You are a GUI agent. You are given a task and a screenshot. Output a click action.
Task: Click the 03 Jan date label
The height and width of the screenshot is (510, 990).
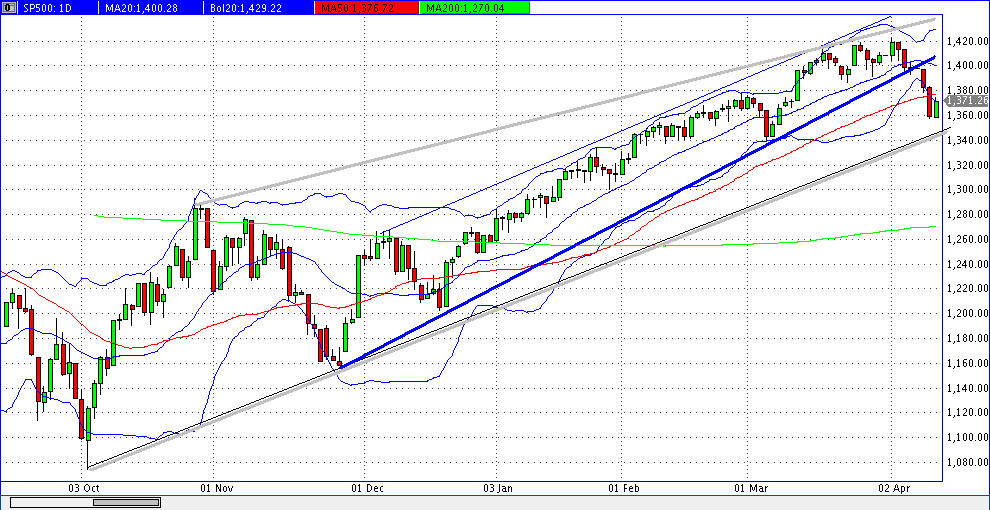click(498, 488)
